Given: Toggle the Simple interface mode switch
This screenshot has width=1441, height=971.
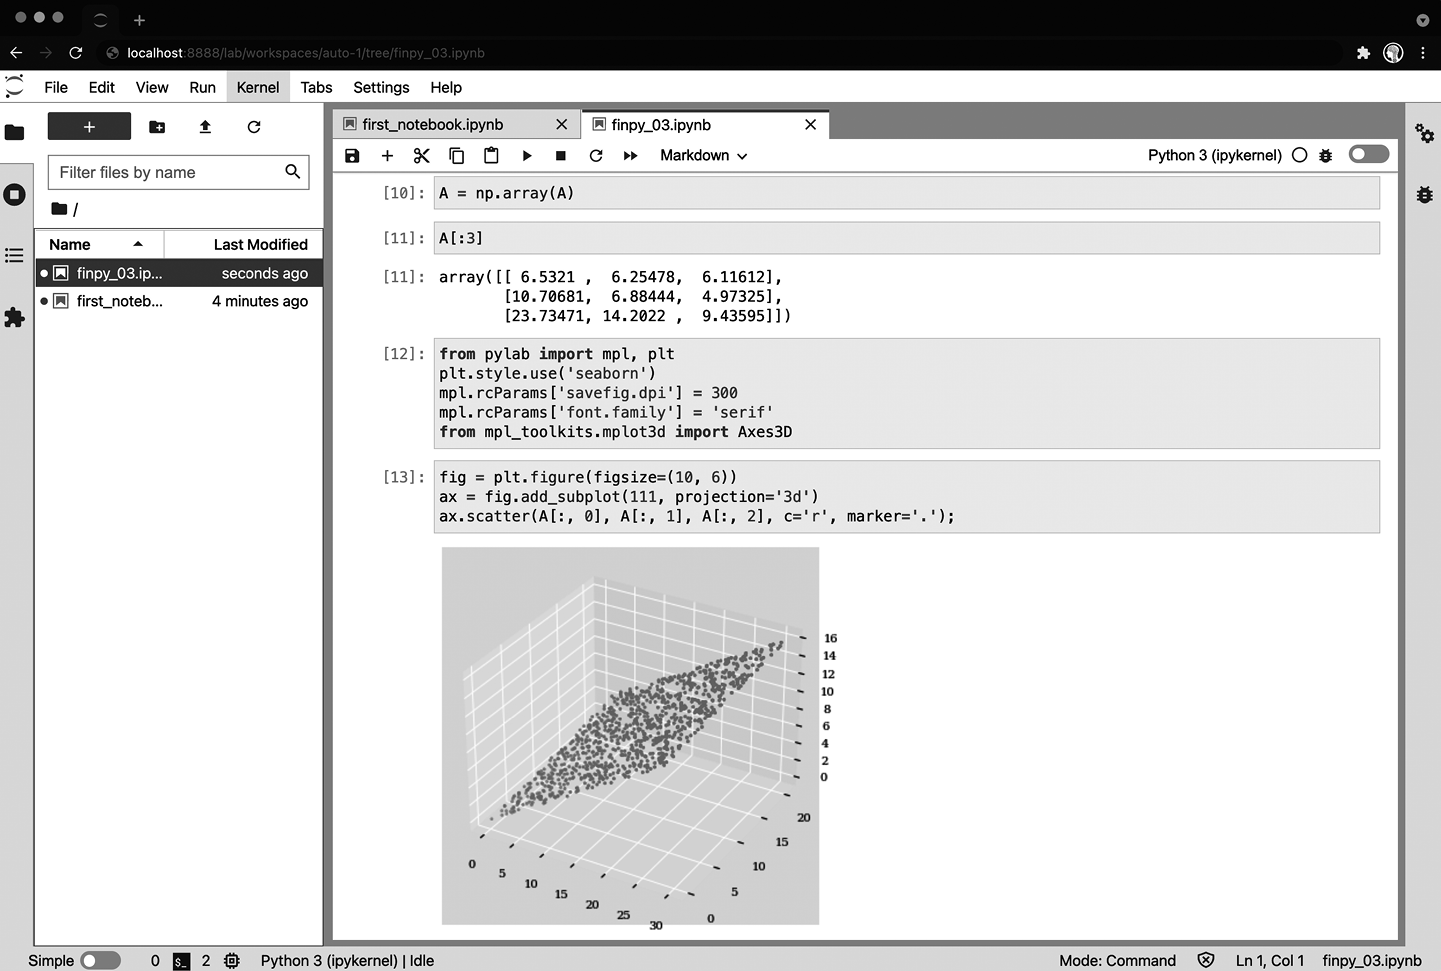Looking at the screenshot, I should point(100,960).
